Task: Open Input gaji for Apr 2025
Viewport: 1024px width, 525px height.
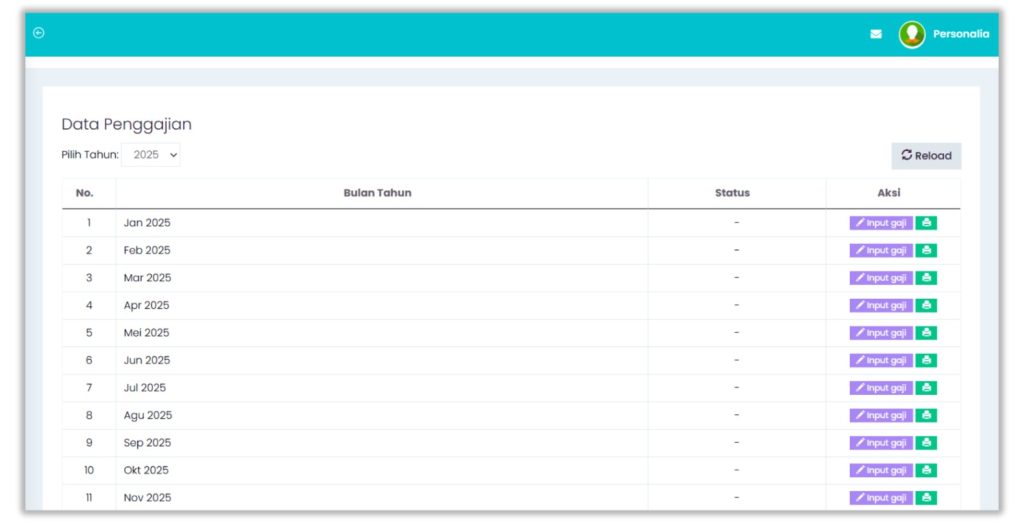Action: tap(880, 306)
